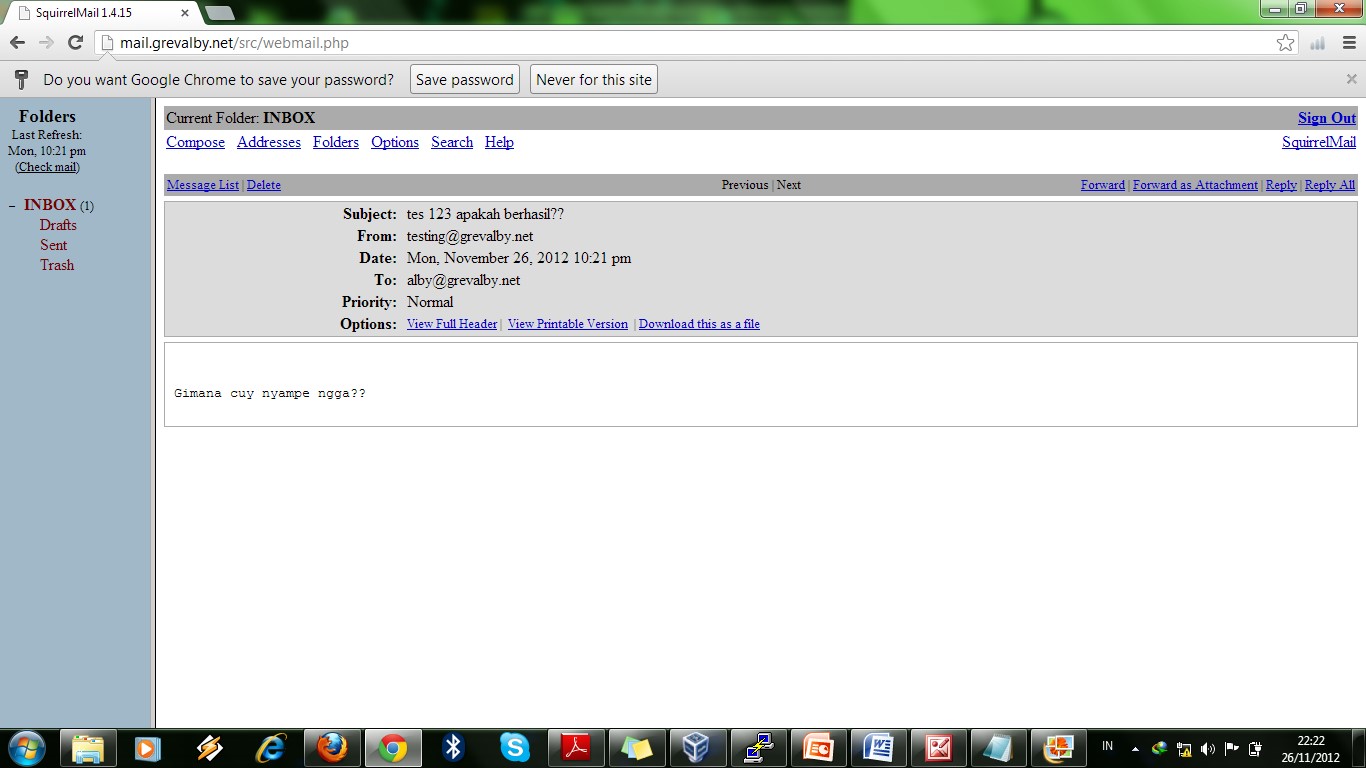Open the Options menu in SquirrelMail
The width and height of the screenshot is (1366, 768).
(394, 142)
